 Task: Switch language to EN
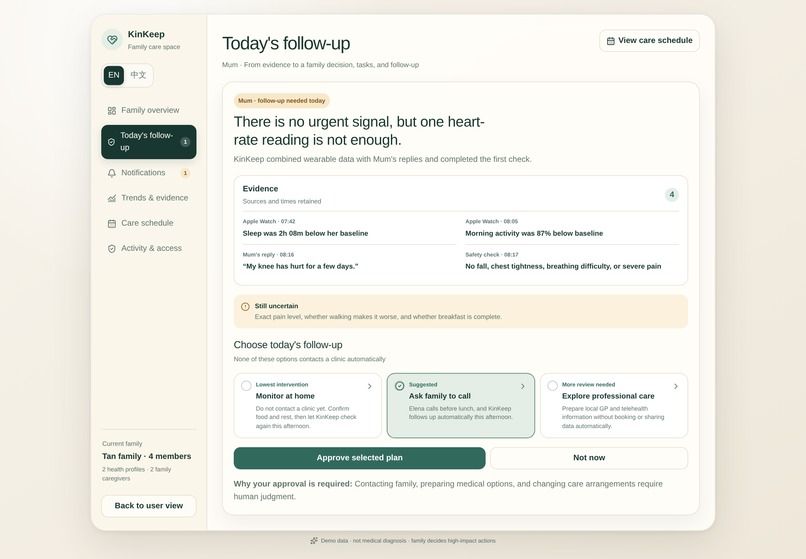[114, 75]
